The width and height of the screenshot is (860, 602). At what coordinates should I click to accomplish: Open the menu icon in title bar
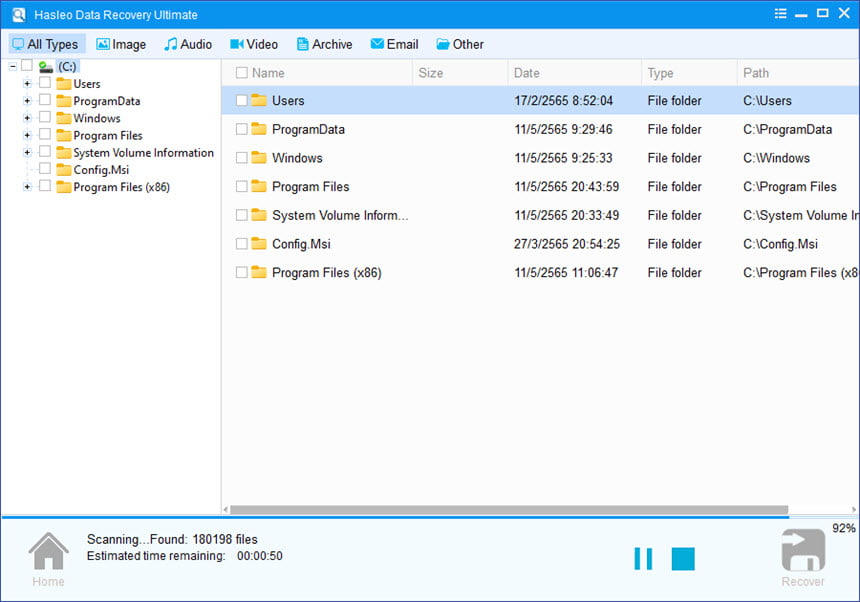tap(780, 14)
